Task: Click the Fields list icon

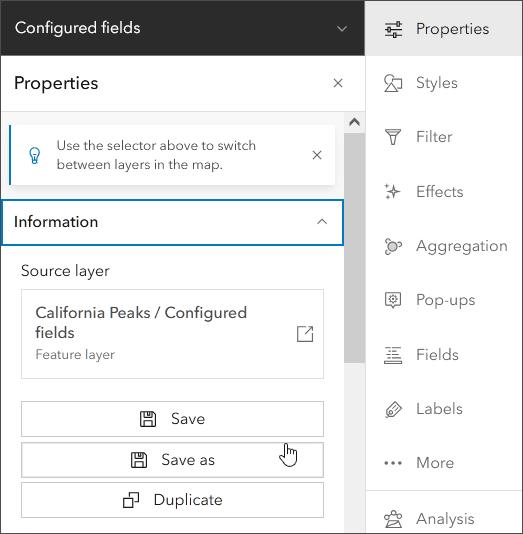Action: tap(393, 355)
